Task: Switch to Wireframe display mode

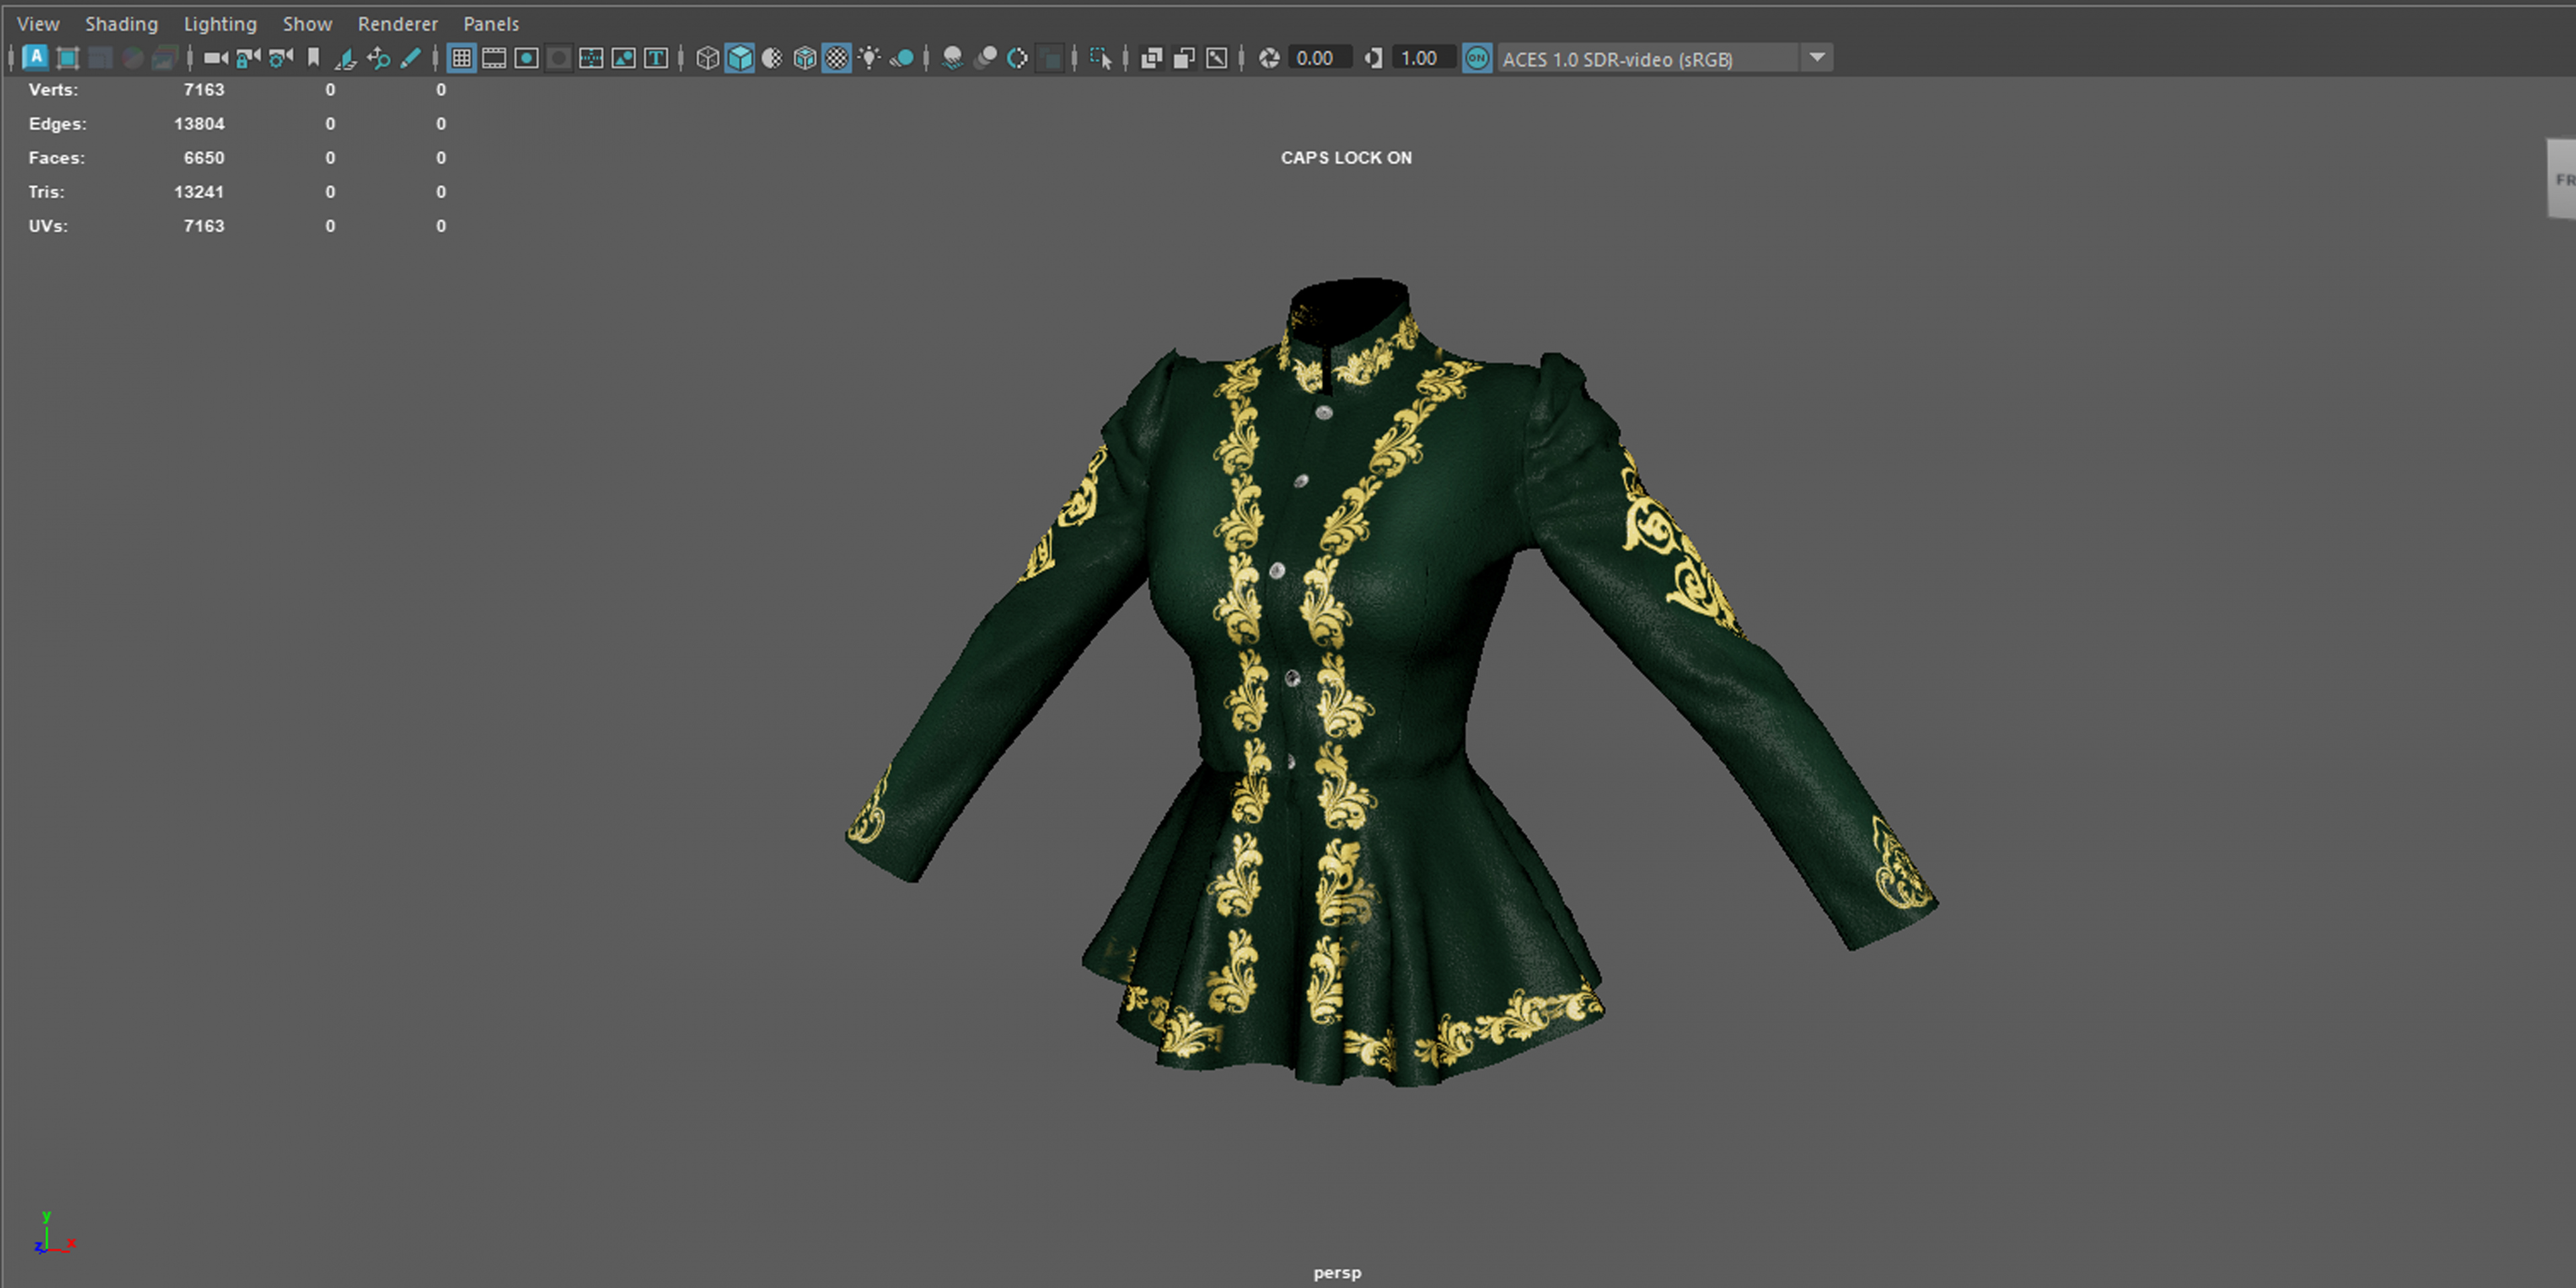Action: coord(707,58)
